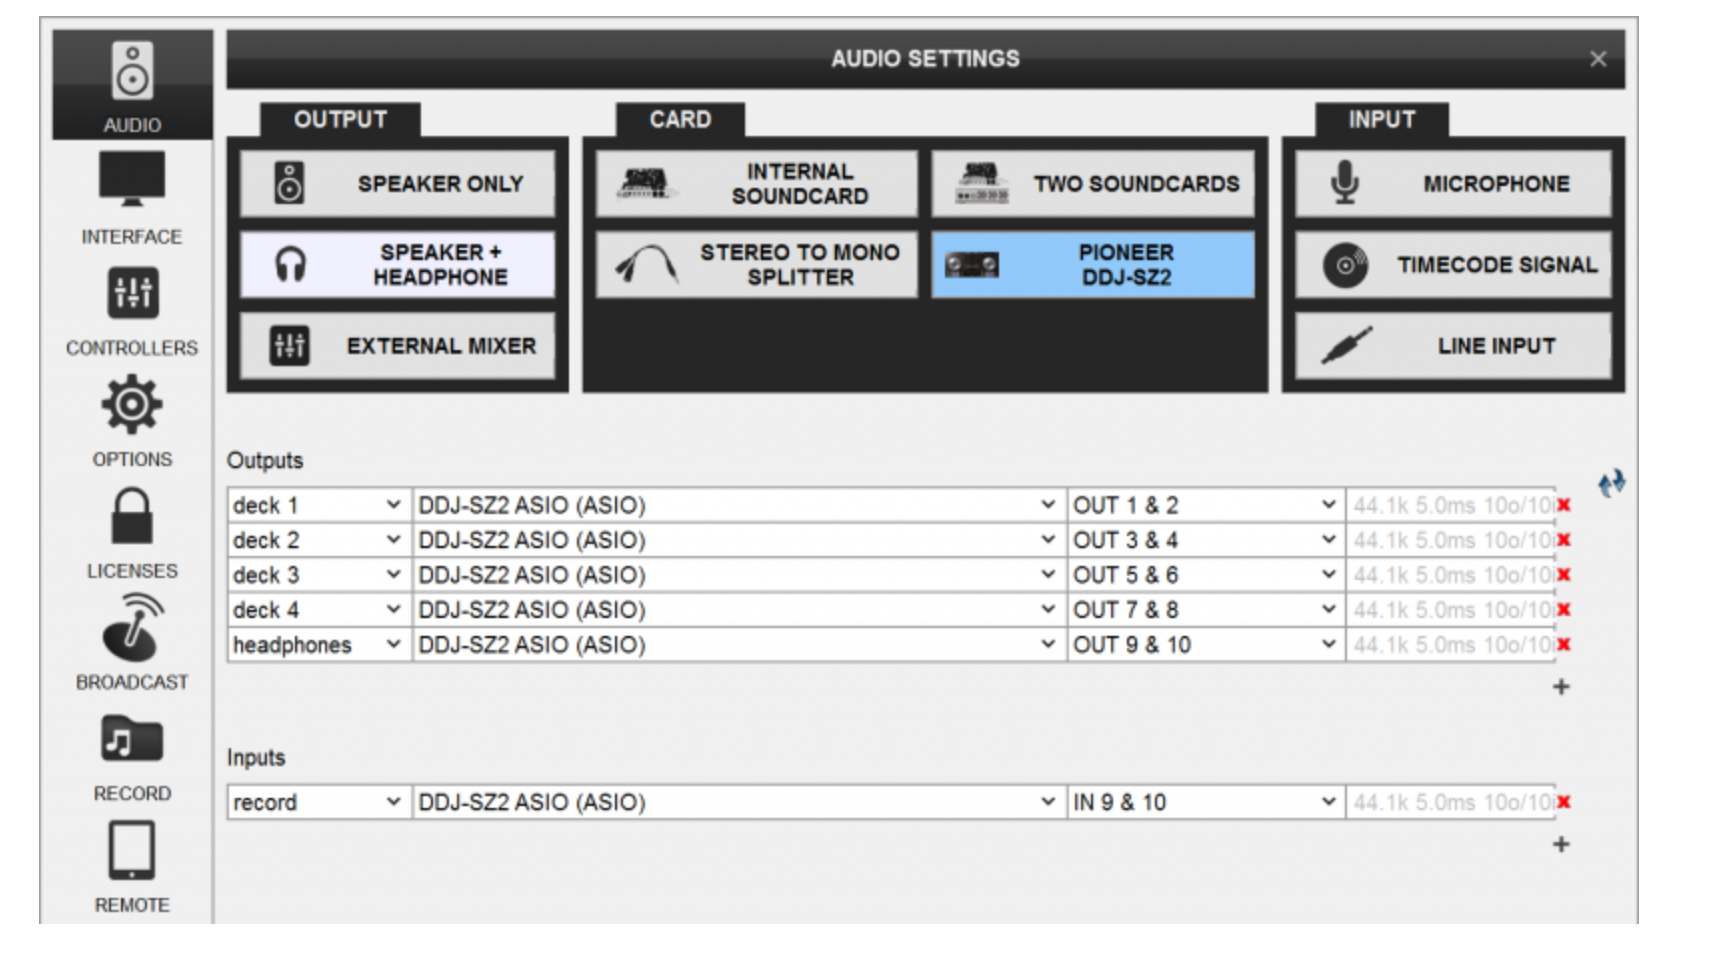Click the Inputs section label
This screenshot has height=954, width=1736.
tap(256, 758)
